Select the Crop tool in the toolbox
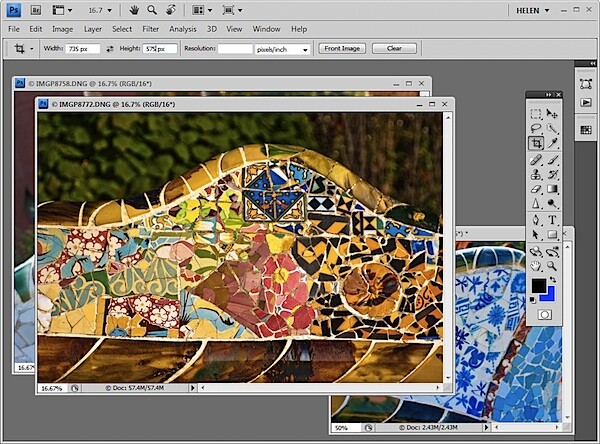600x444 pixels. (536, 144)
